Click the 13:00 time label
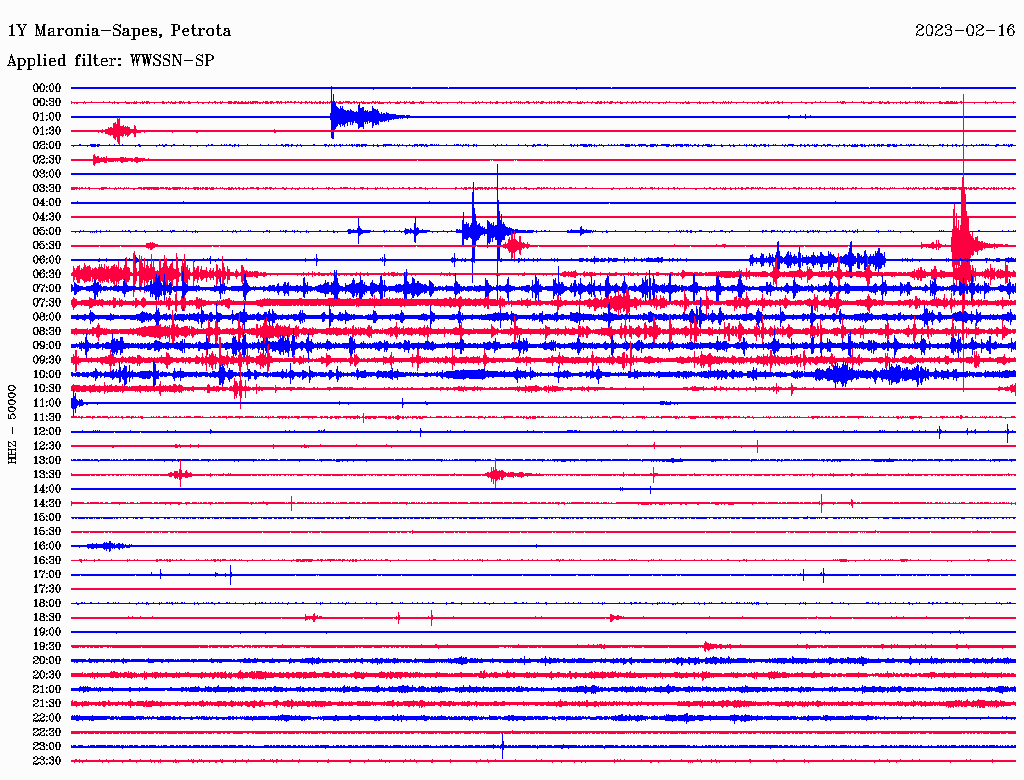1024x780 pixels. pyautogui.click(x=47, y=461)
